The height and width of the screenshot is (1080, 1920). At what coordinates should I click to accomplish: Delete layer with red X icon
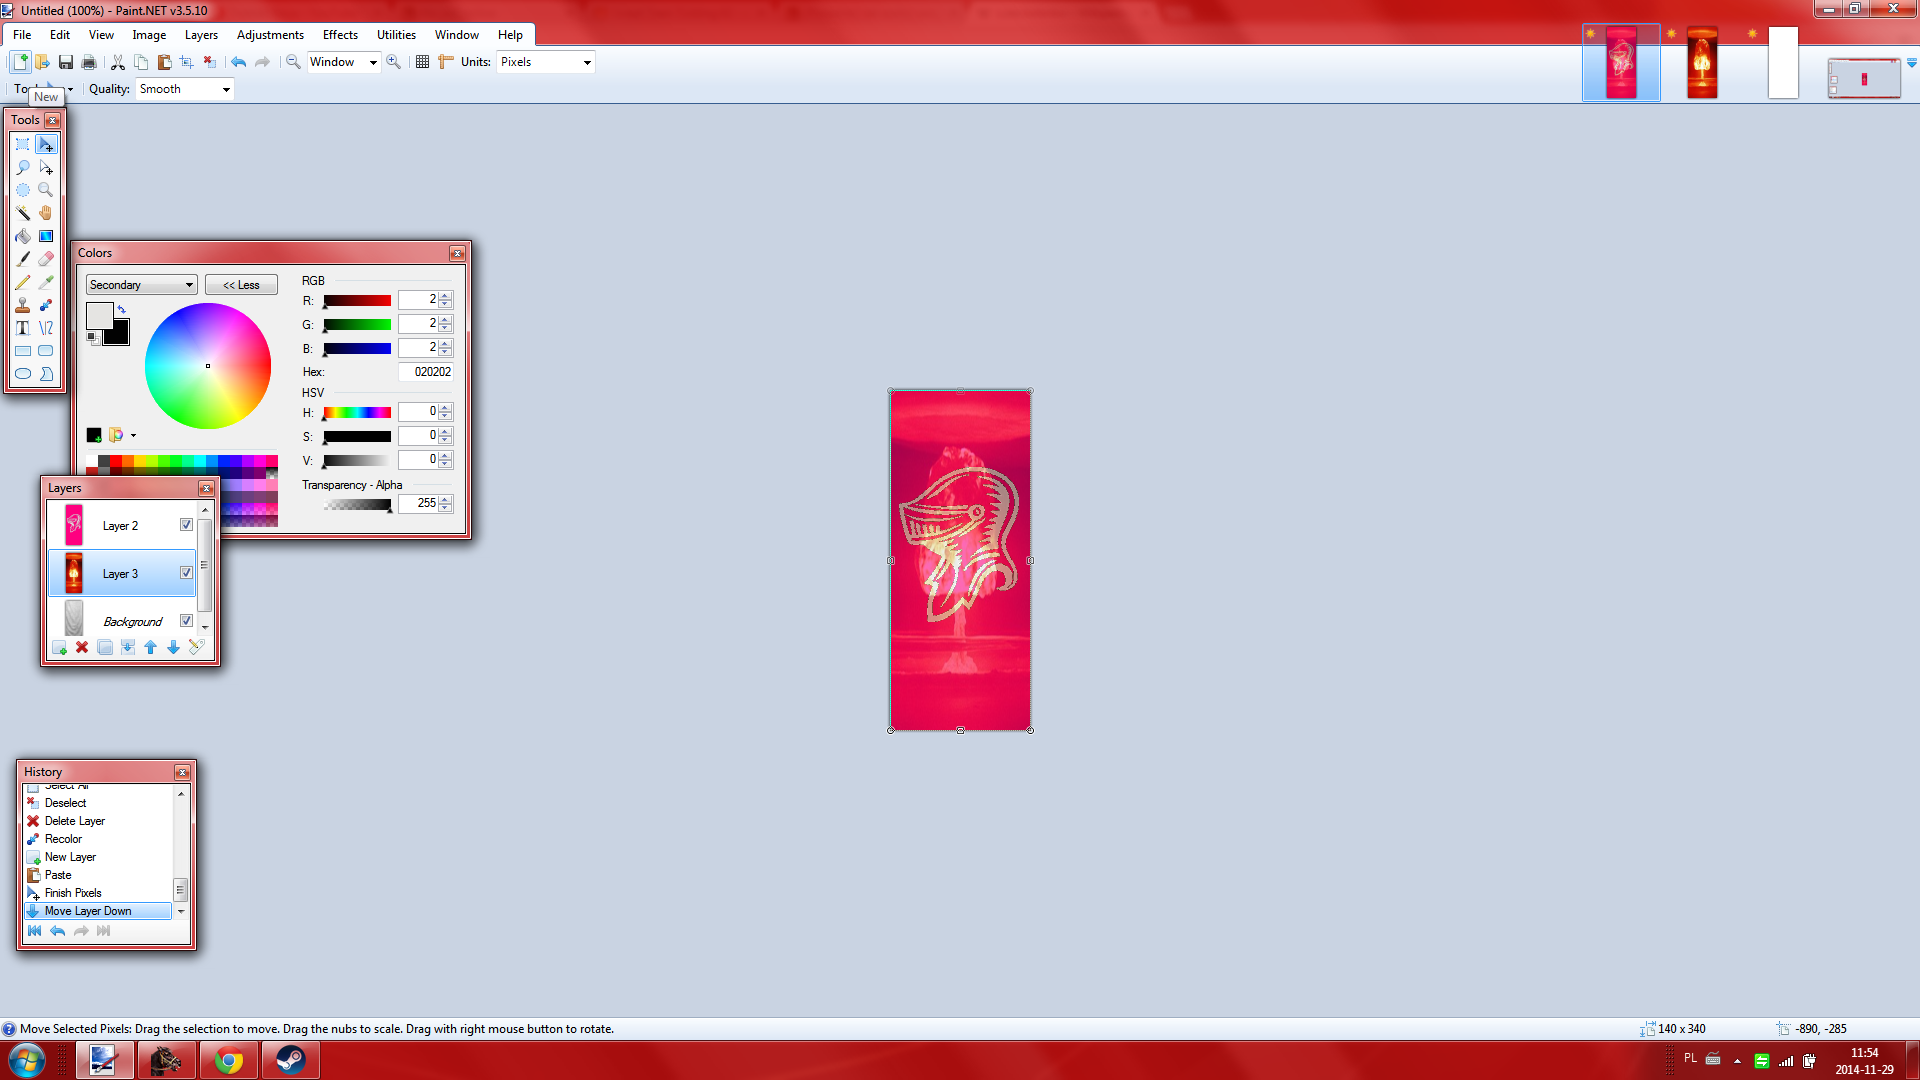pos(82,648)
